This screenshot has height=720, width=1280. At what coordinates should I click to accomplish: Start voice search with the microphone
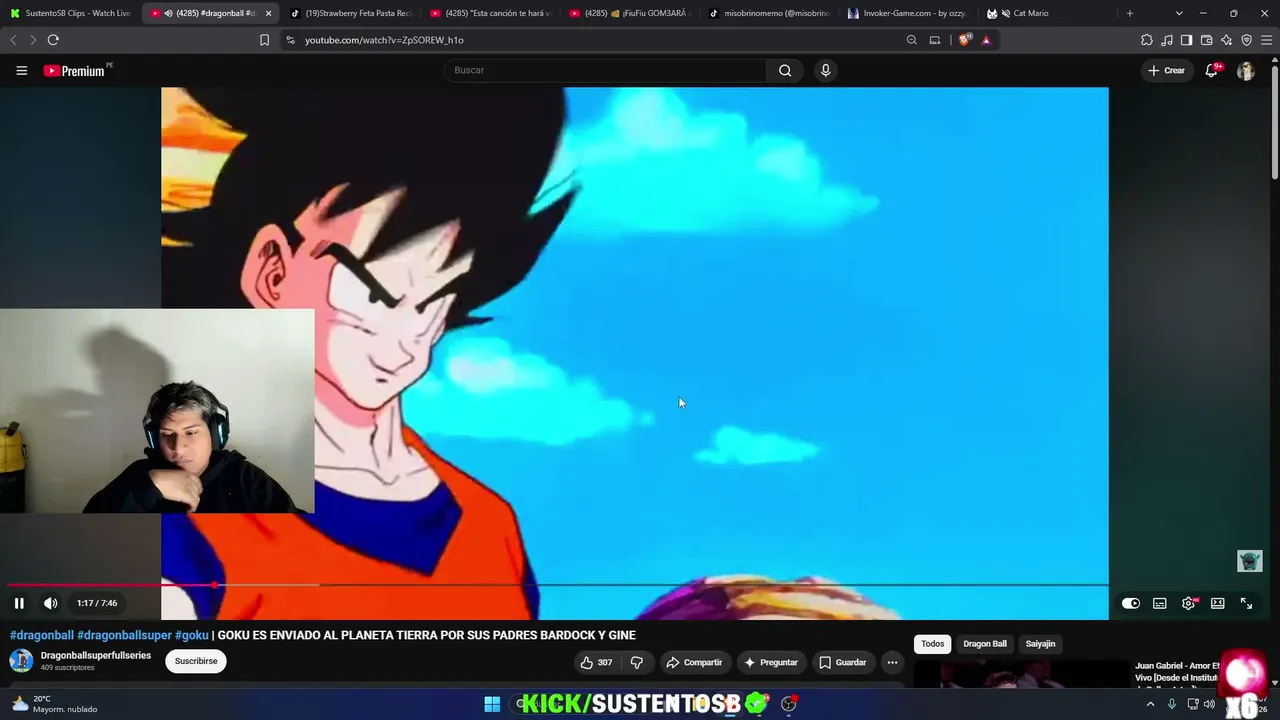pos(825,70)
